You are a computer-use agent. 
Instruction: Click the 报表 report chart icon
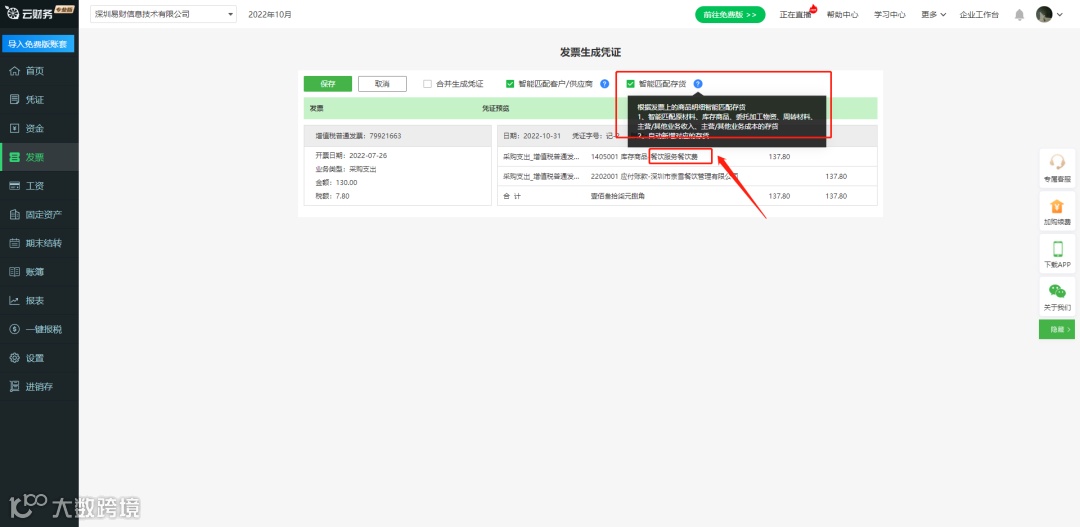tap(14, 300)
